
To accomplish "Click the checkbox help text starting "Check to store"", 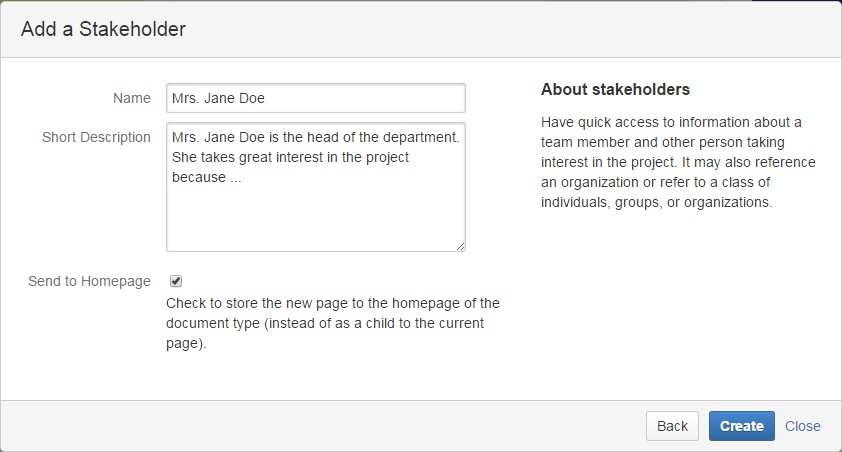I will coord(332,323).
